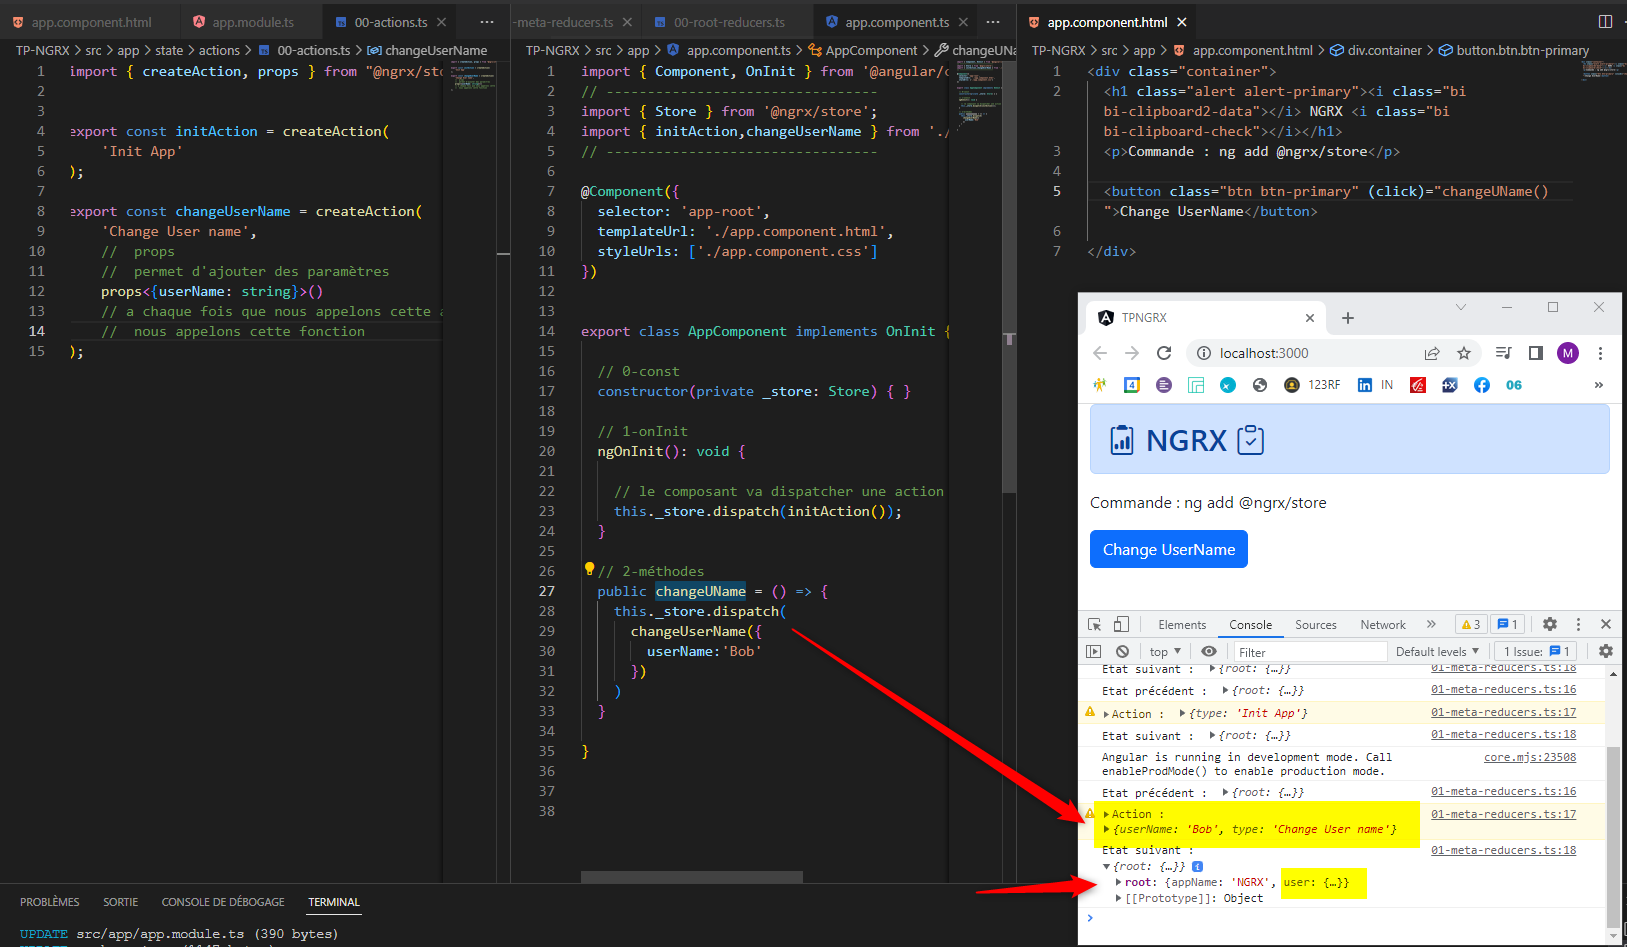
Task: Clear the console with the ban icon
Action: coord(1122,651)
